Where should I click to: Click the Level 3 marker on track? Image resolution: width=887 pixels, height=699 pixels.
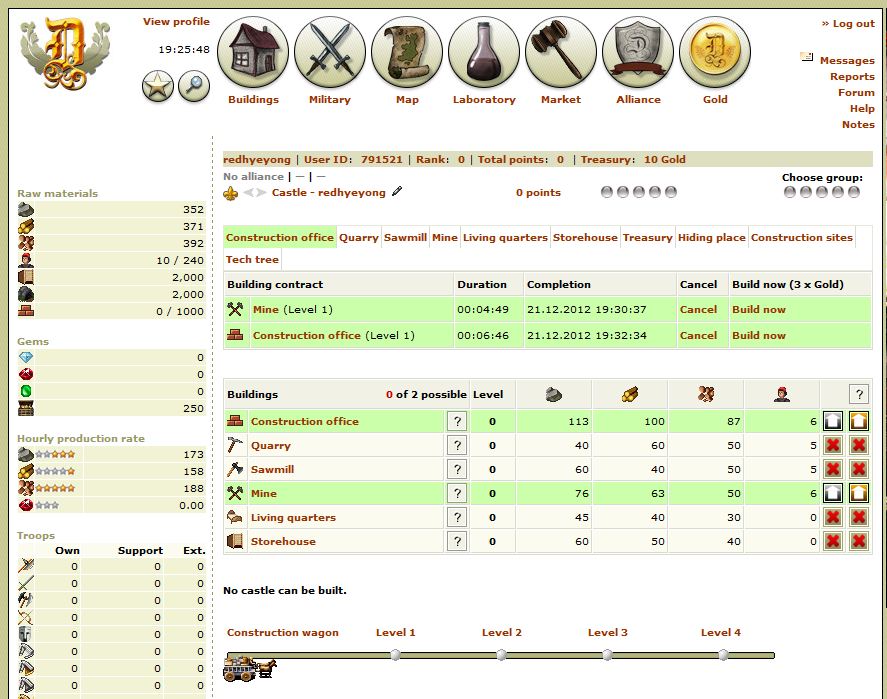[x=607, y=655]
